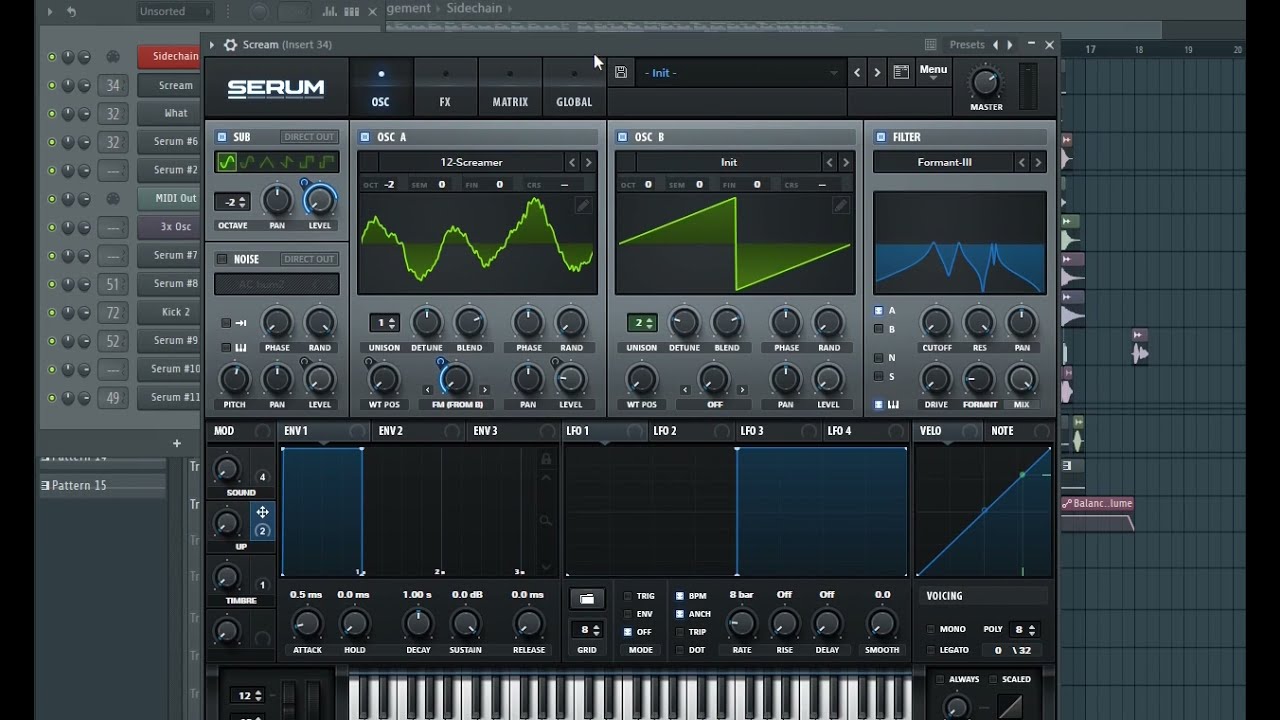Disable OSC B power switch
This screenshot has height=720, width=1280.
(622, 137)
